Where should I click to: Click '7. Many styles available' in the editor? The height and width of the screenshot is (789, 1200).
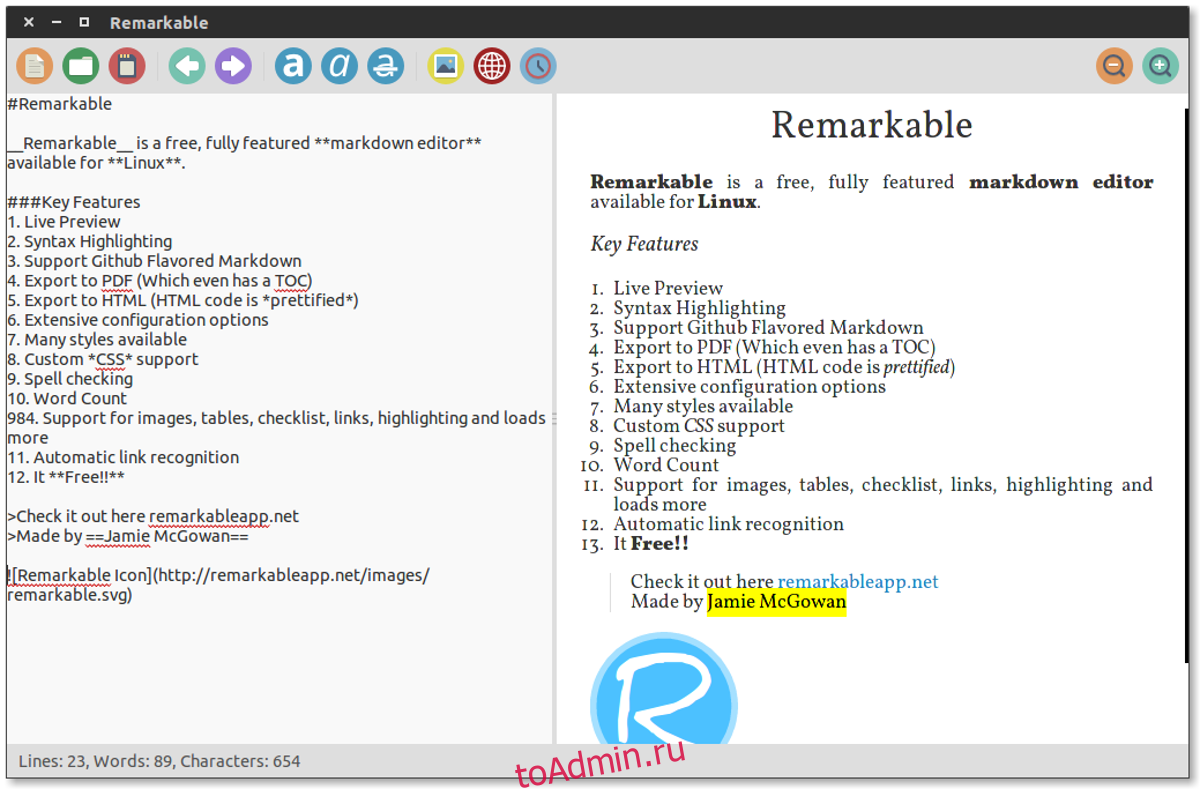pyautogui.click(x=97, y=340)
